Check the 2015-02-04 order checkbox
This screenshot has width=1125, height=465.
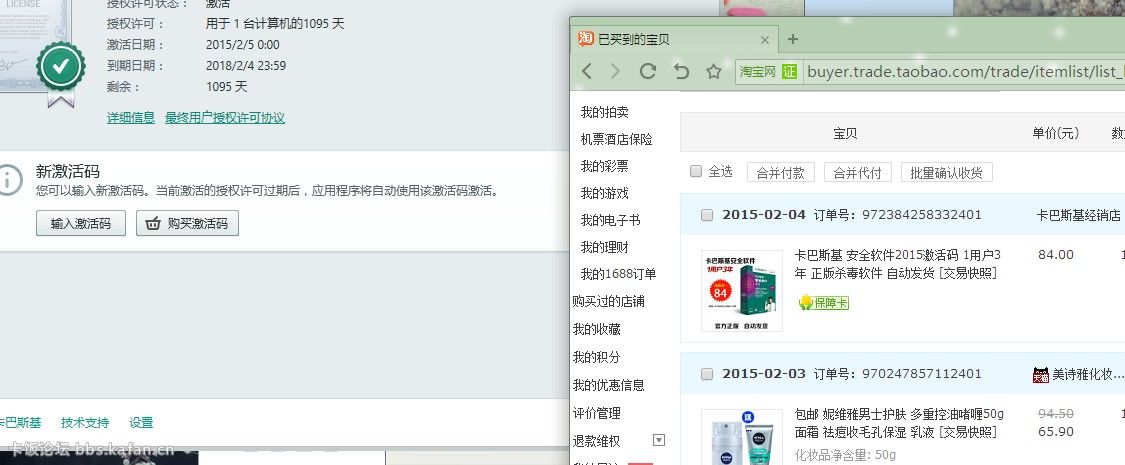pos(707,215)
